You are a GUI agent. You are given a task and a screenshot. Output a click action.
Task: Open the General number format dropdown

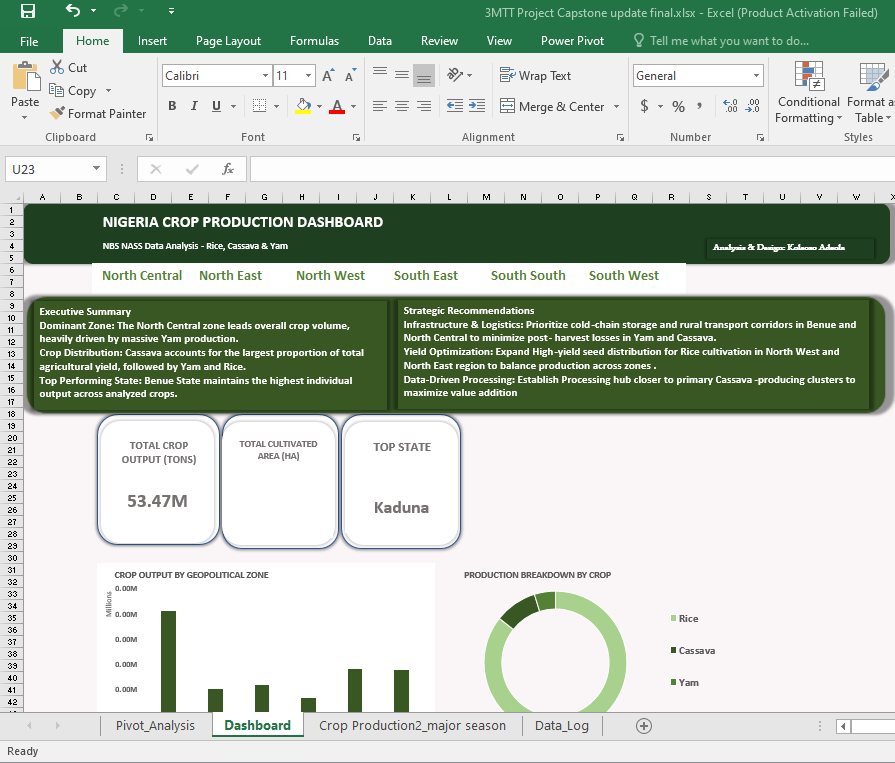pos(756,75)
